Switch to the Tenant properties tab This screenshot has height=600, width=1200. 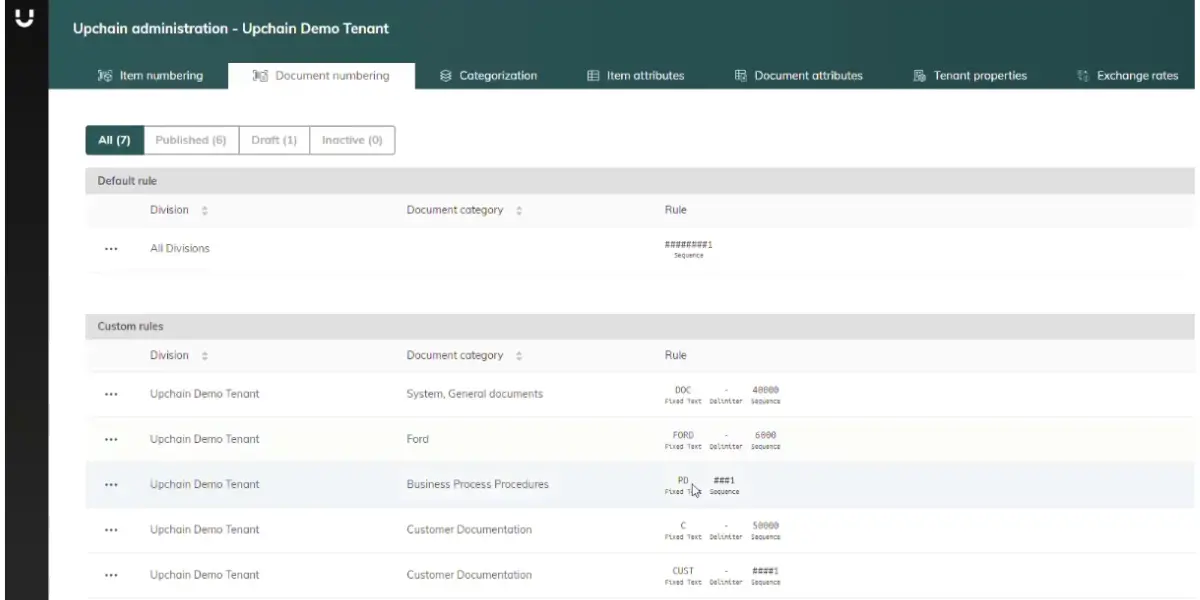pos(970,76)
